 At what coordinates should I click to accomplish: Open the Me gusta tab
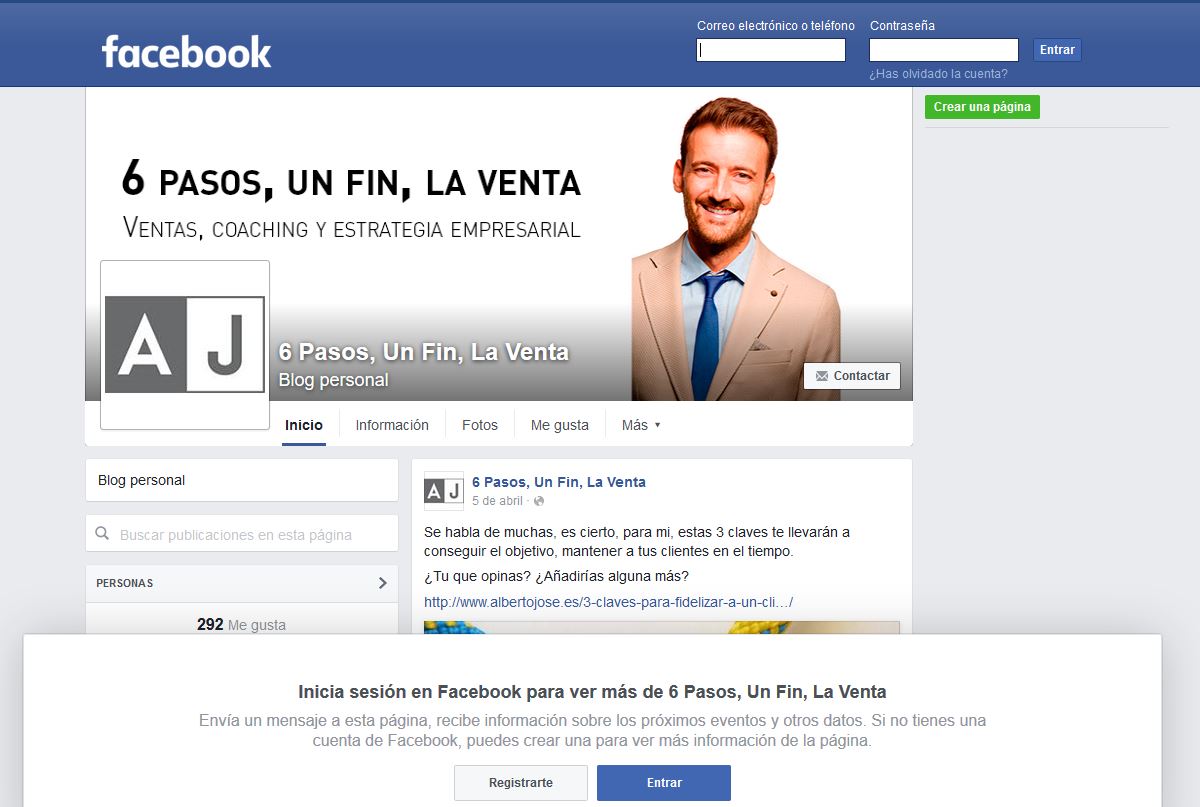[560, 425]
